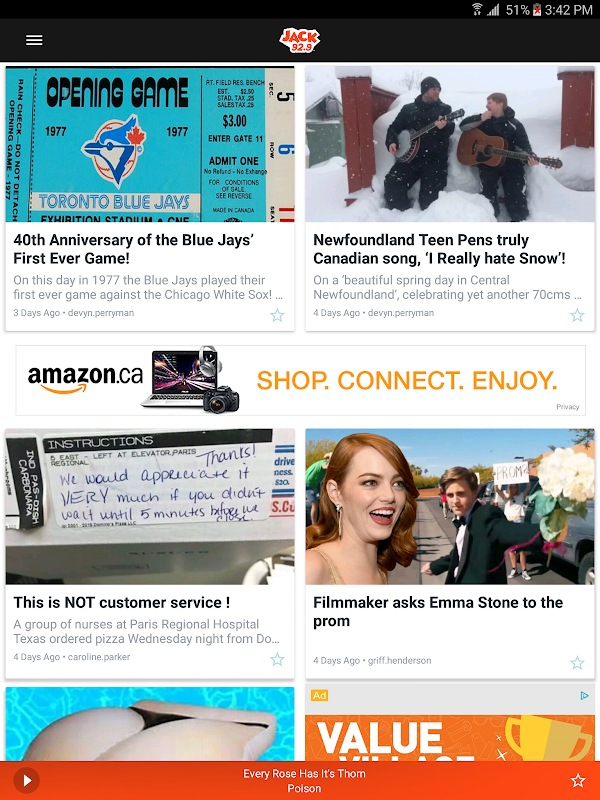Image resolution: width=600 pixels, height=800 pixels.
Task: Tap the JACK 92.9 logo
Action: click(300, 40)
